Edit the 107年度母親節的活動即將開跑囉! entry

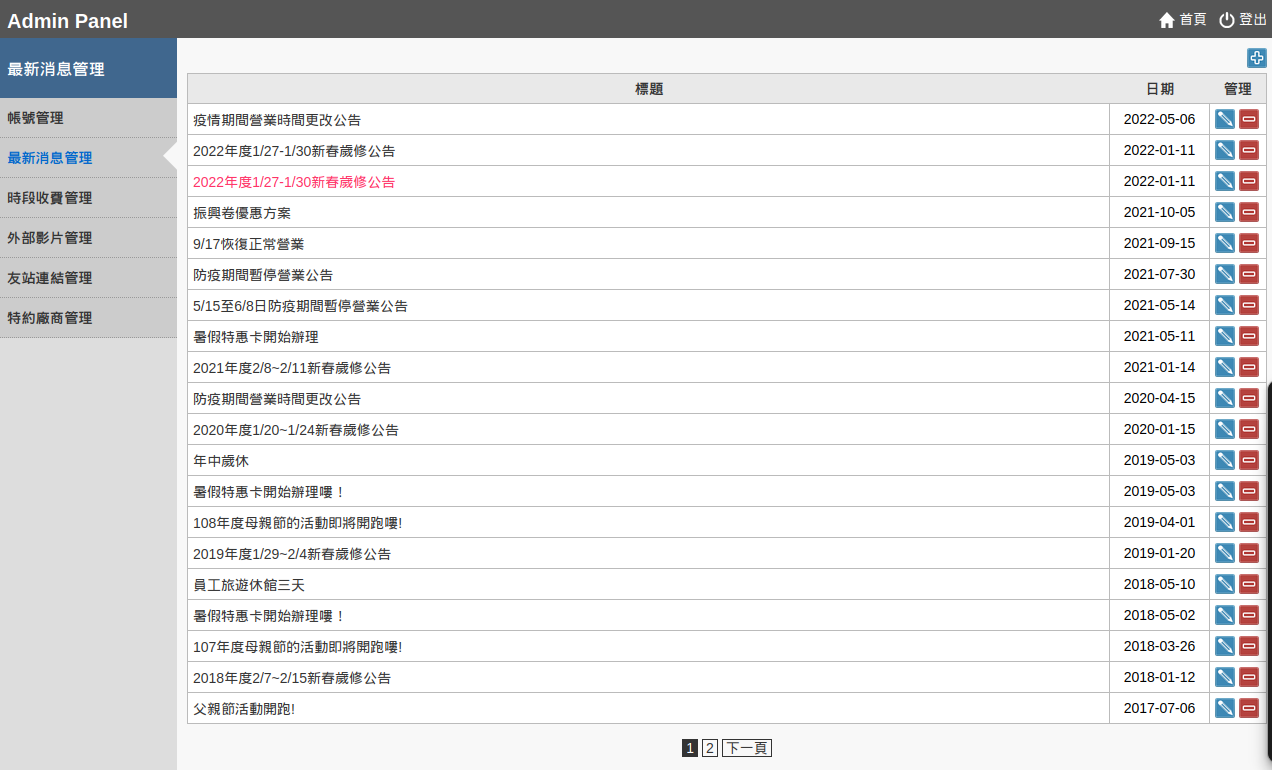1225,646
